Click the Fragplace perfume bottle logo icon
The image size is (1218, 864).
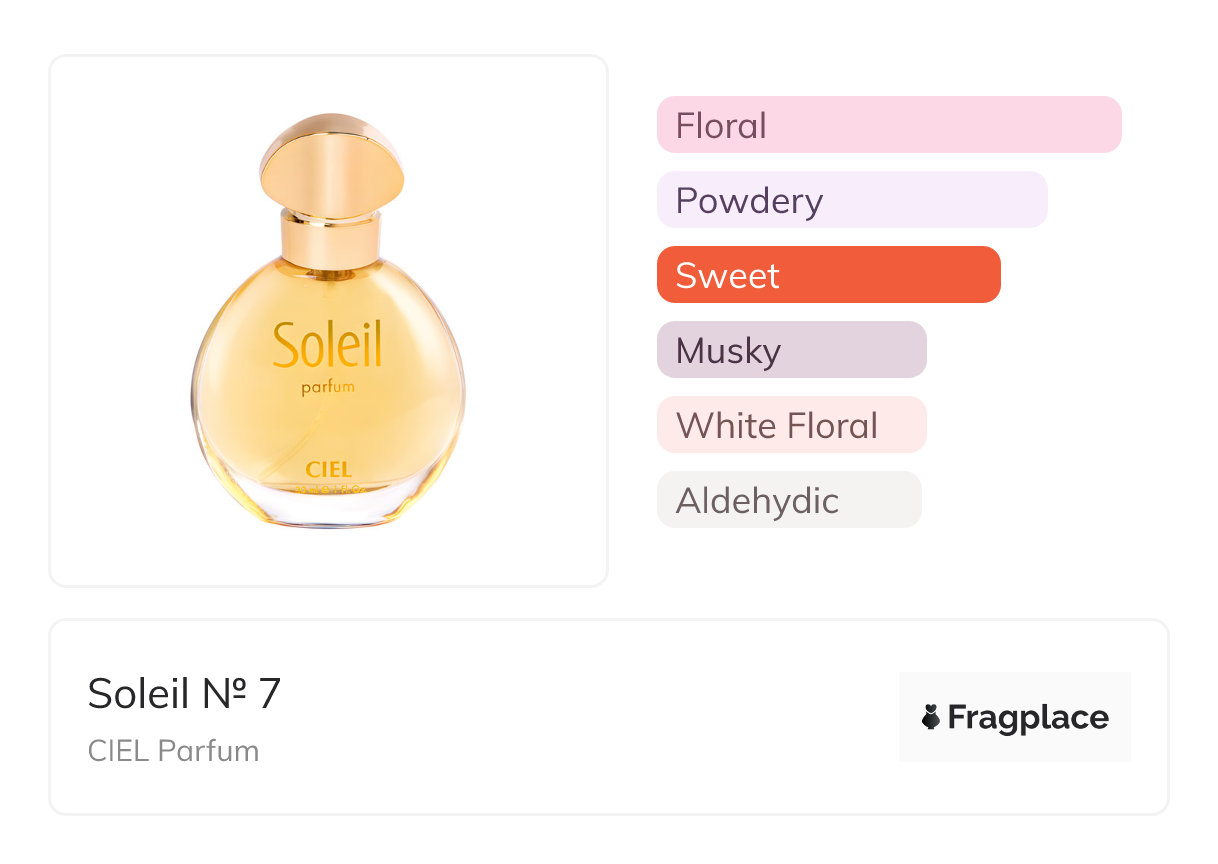click(931, 717)
